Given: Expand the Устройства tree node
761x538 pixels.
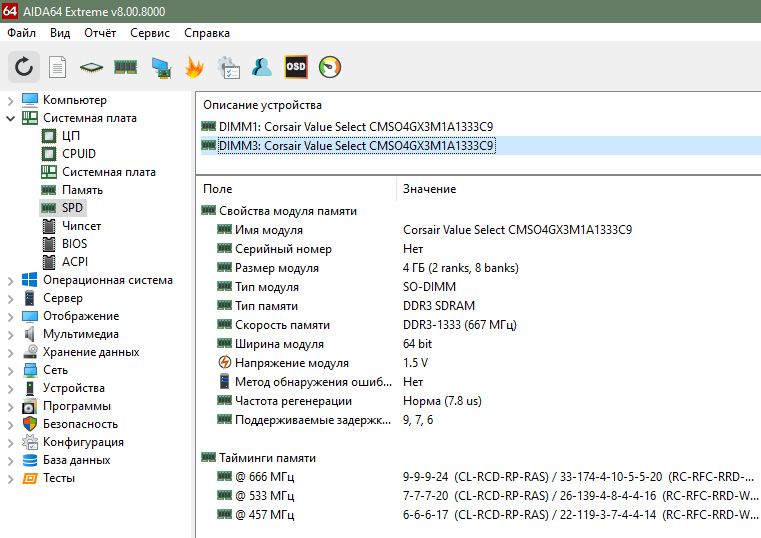Looking at the screenshot, I should (x=10, y=388).
